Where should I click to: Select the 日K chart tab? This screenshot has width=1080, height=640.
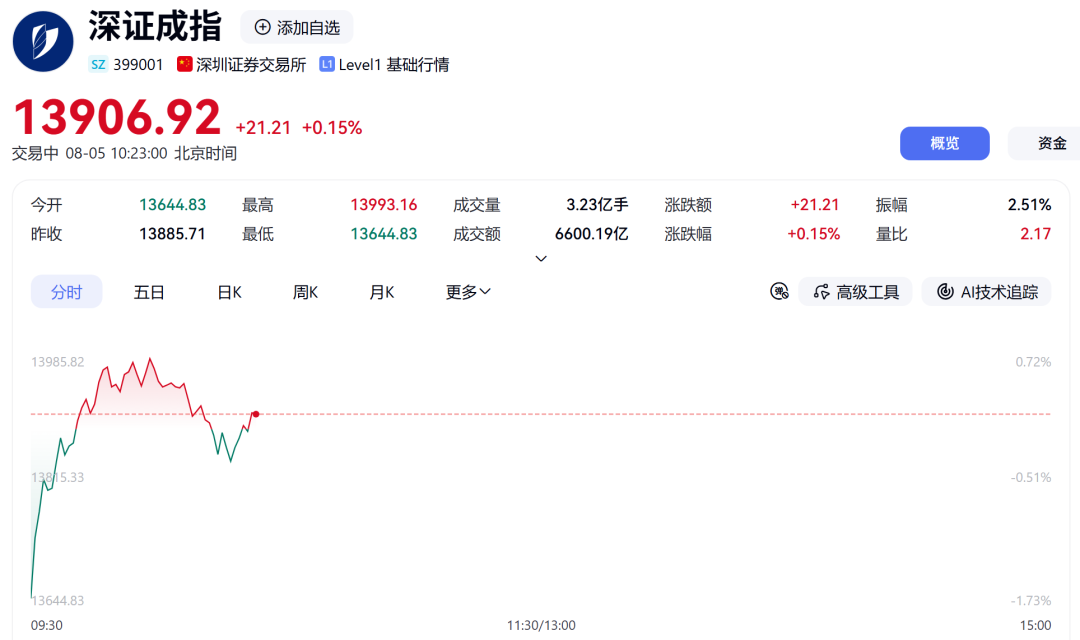click(x=229, y=292)
